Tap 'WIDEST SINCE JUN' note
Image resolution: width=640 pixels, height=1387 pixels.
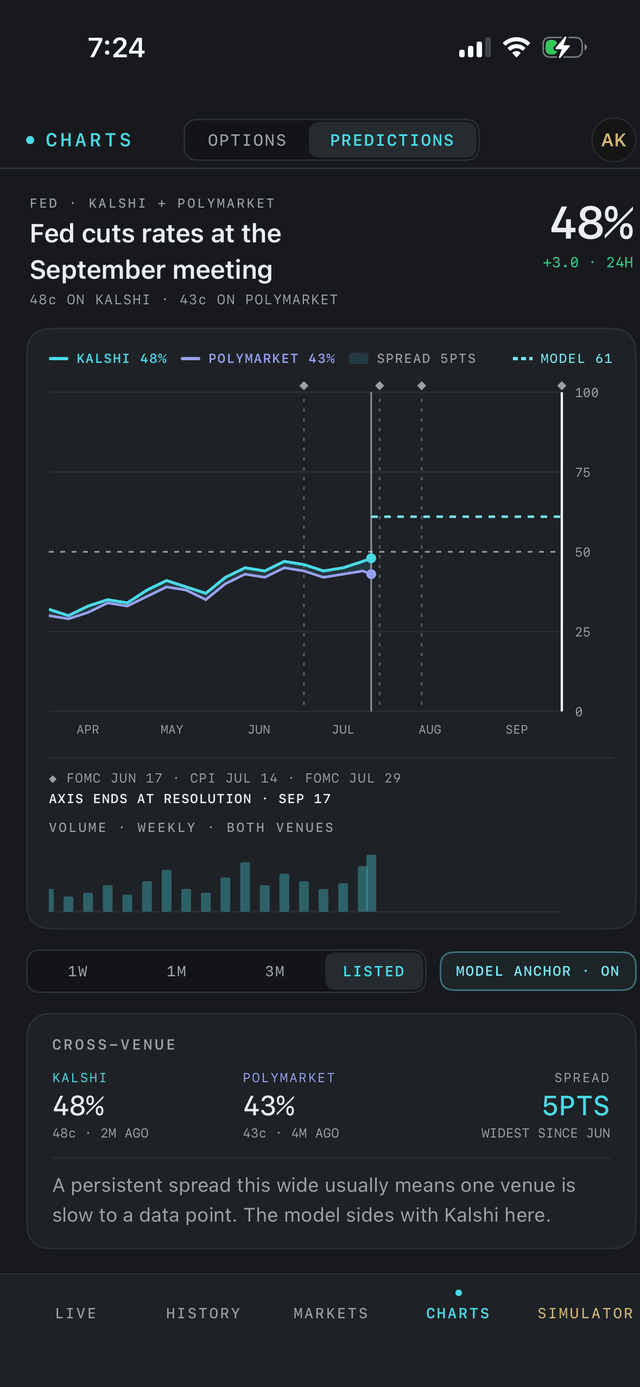click(545, 1133)
